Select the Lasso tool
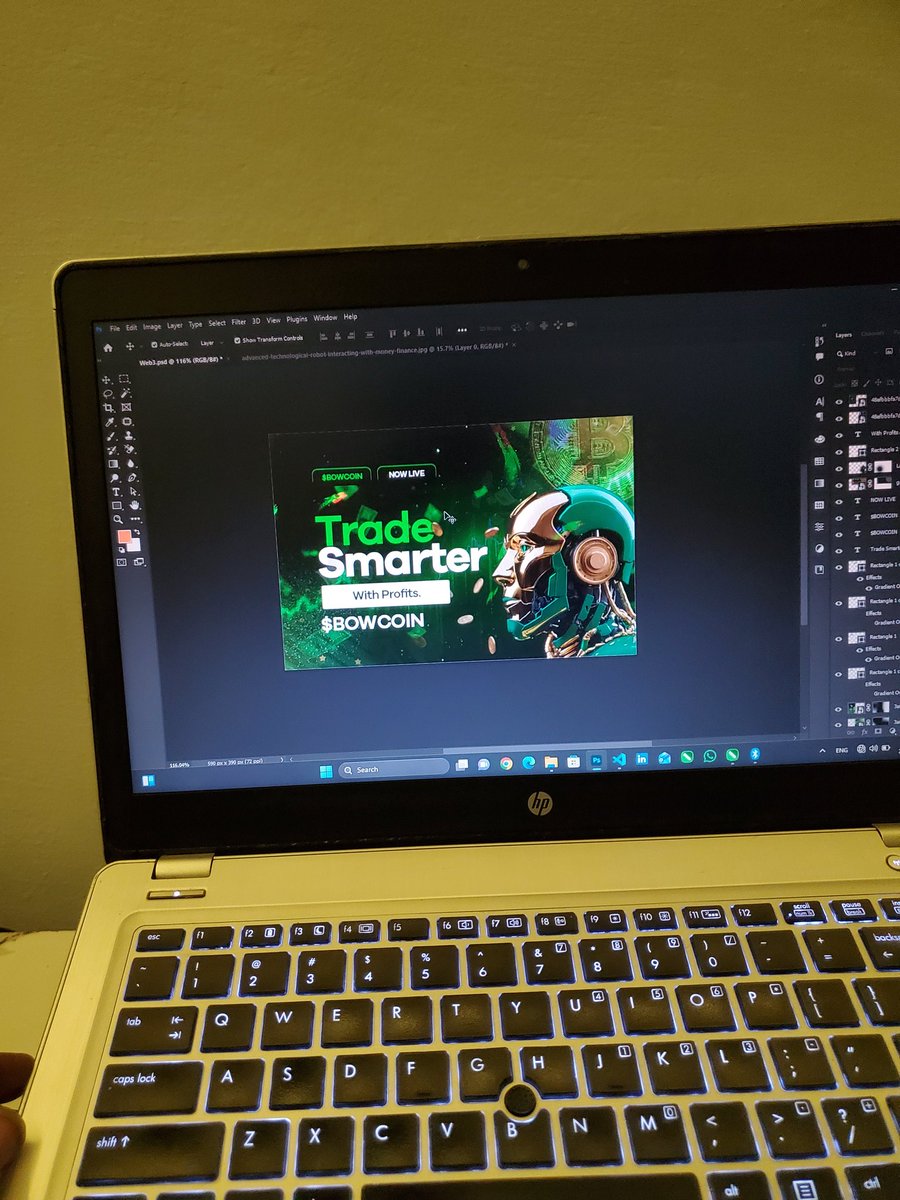This screenshot has height=1200, width=900. [108, 394]
